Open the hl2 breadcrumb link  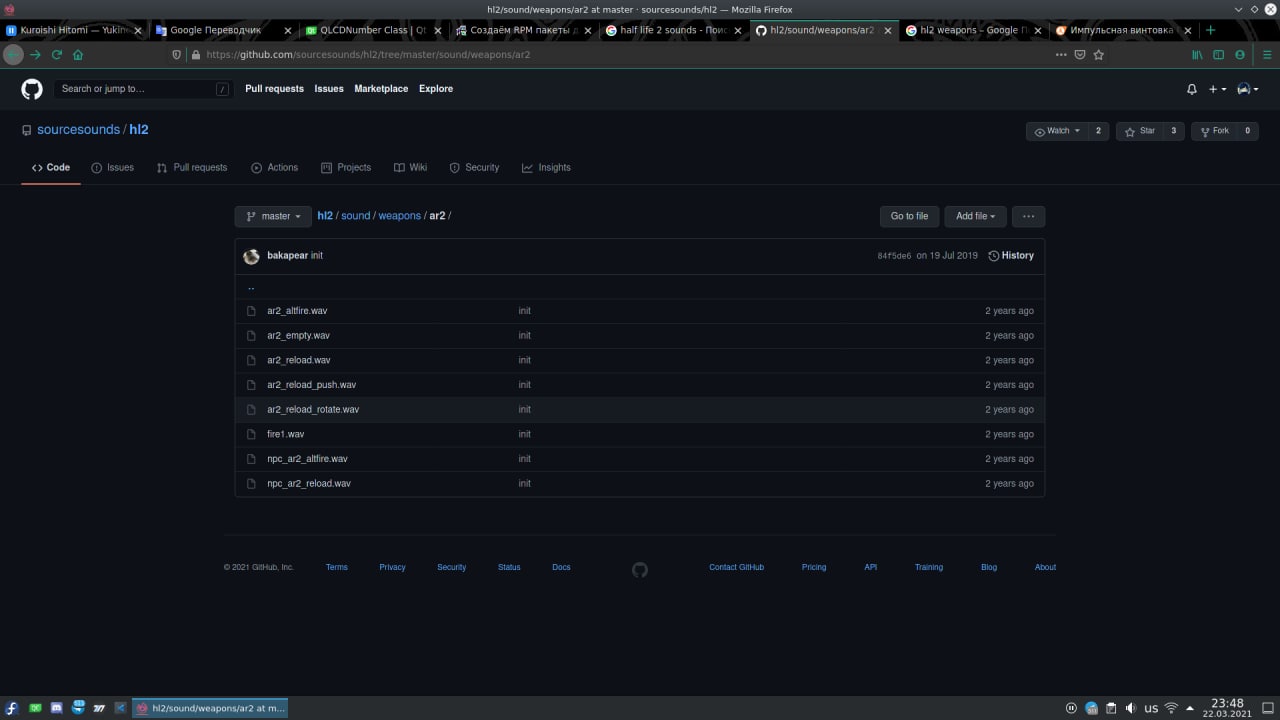point(325,216)
